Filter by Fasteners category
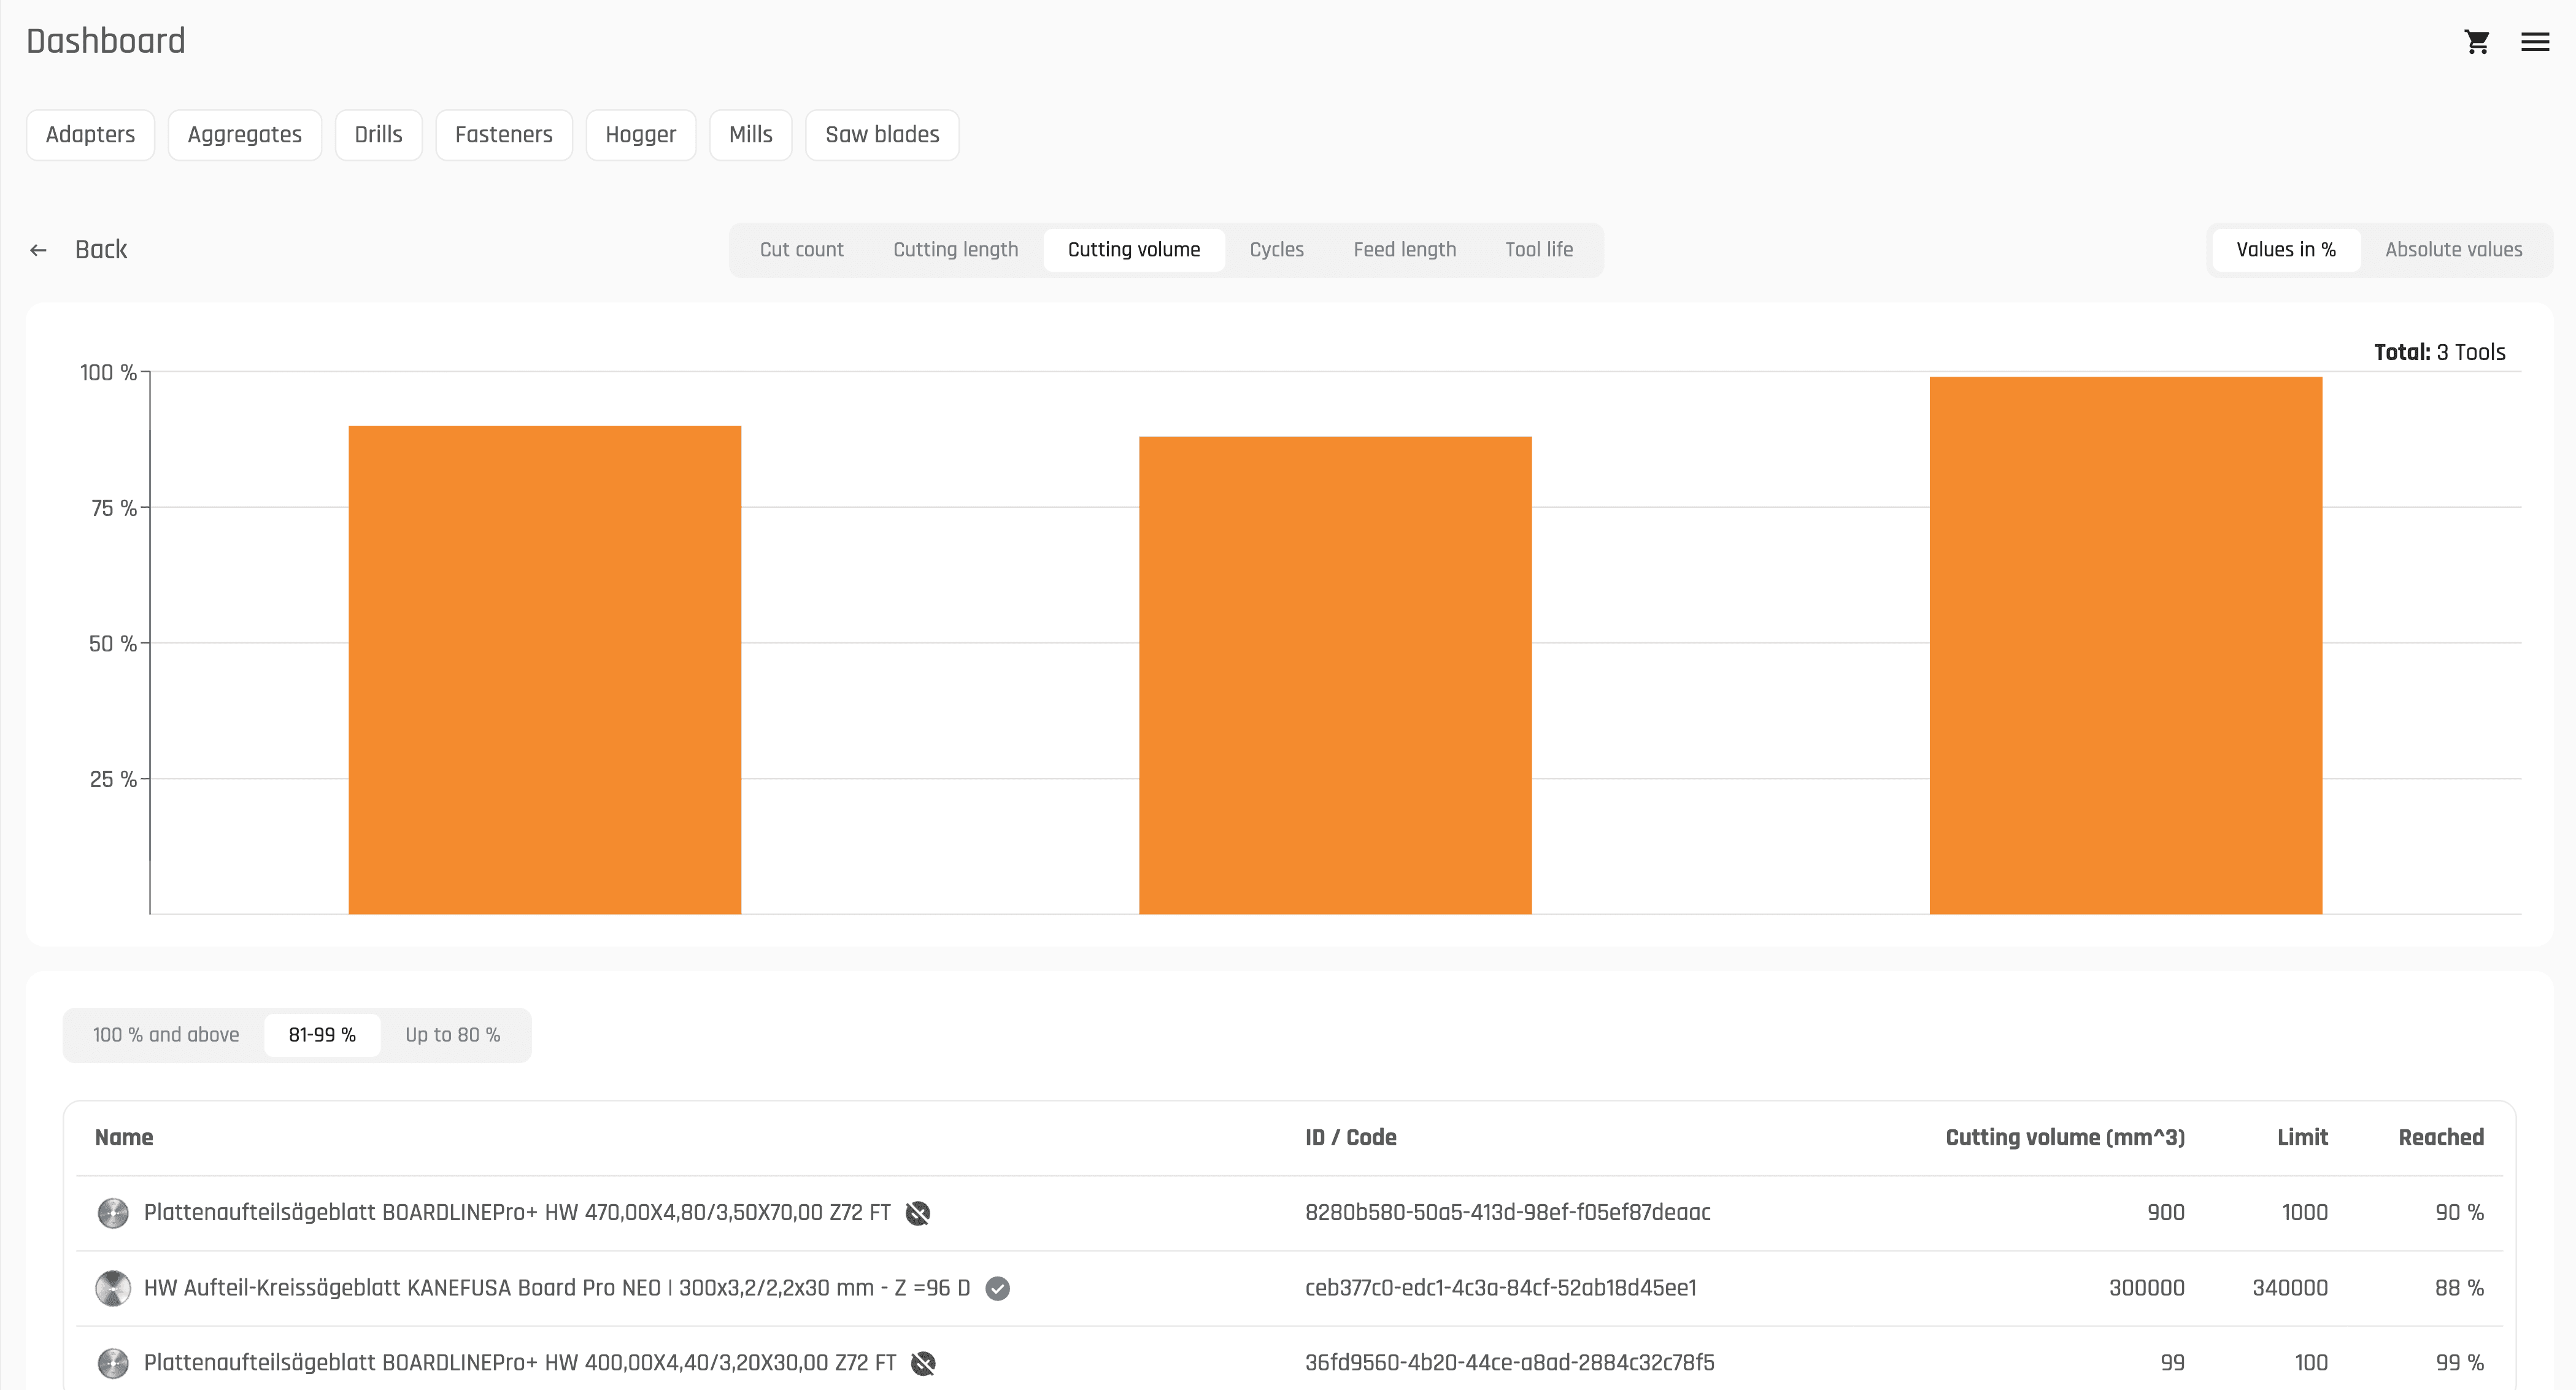 [x=504, y=135]
